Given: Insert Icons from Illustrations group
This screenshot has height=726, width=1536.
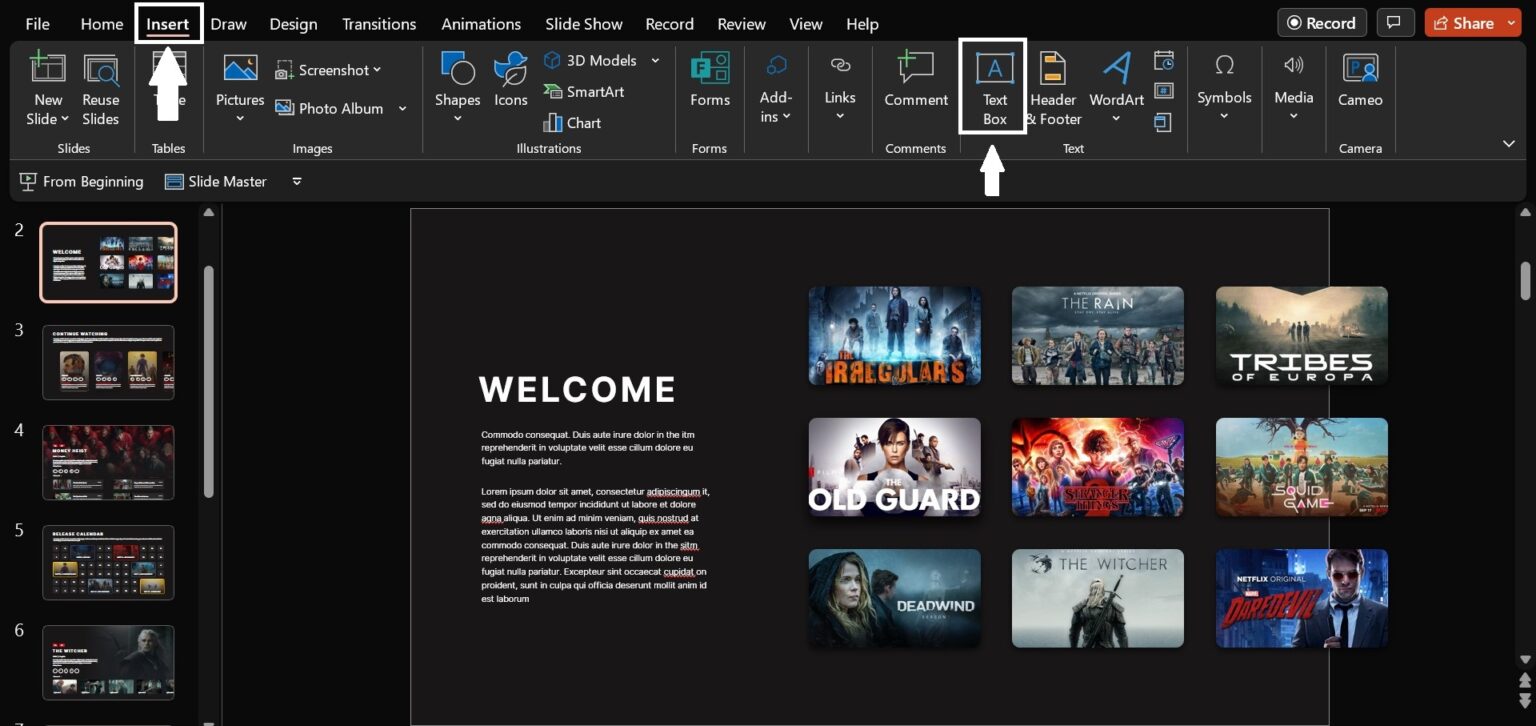Looking at the screenshot, I should (510, 79).
